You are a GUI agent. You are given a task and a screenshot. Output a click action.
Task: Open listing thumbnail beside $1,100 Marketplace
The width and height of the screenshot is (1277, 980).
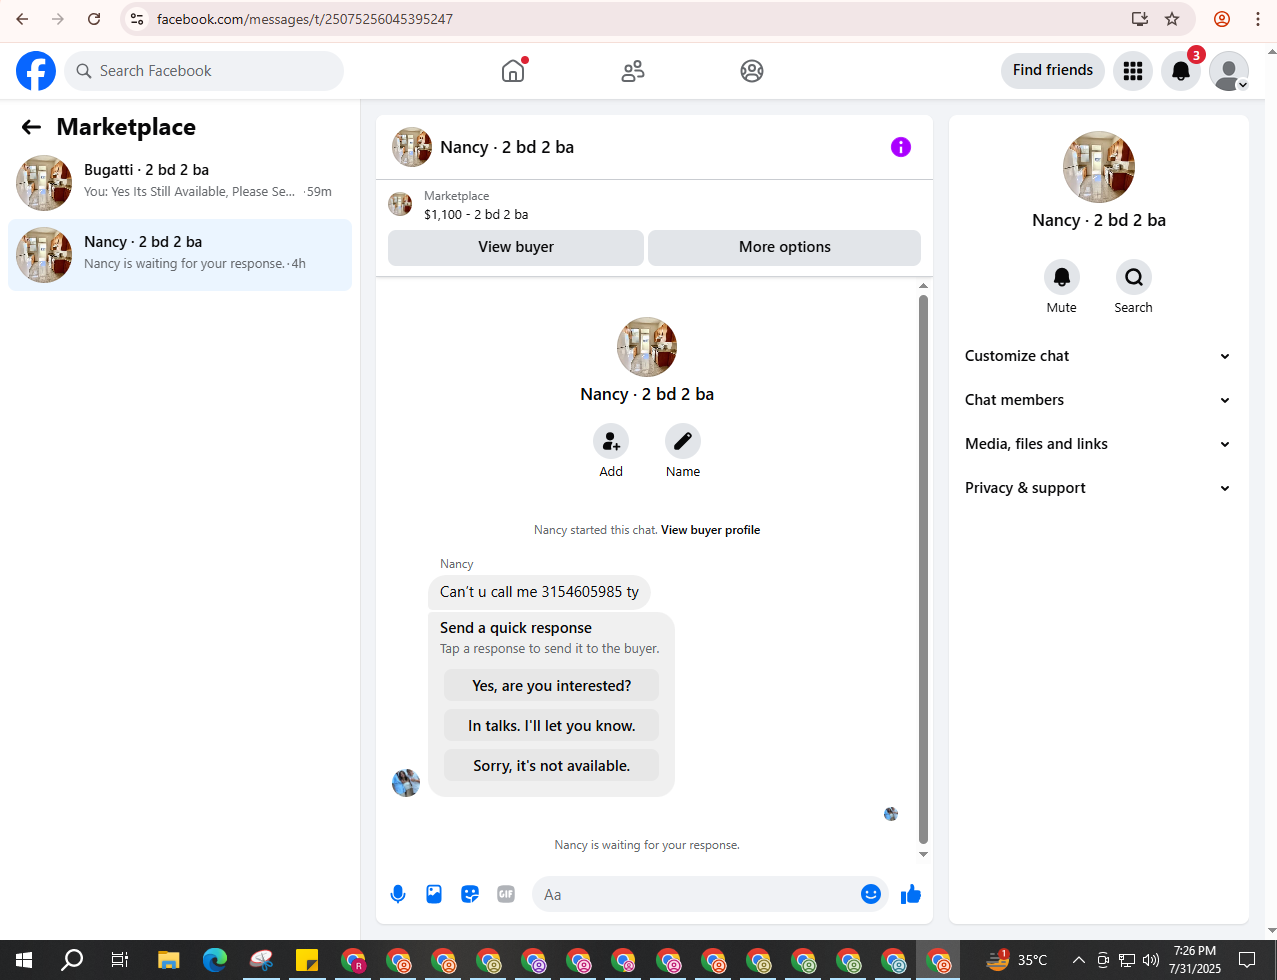tap(400, 205)
